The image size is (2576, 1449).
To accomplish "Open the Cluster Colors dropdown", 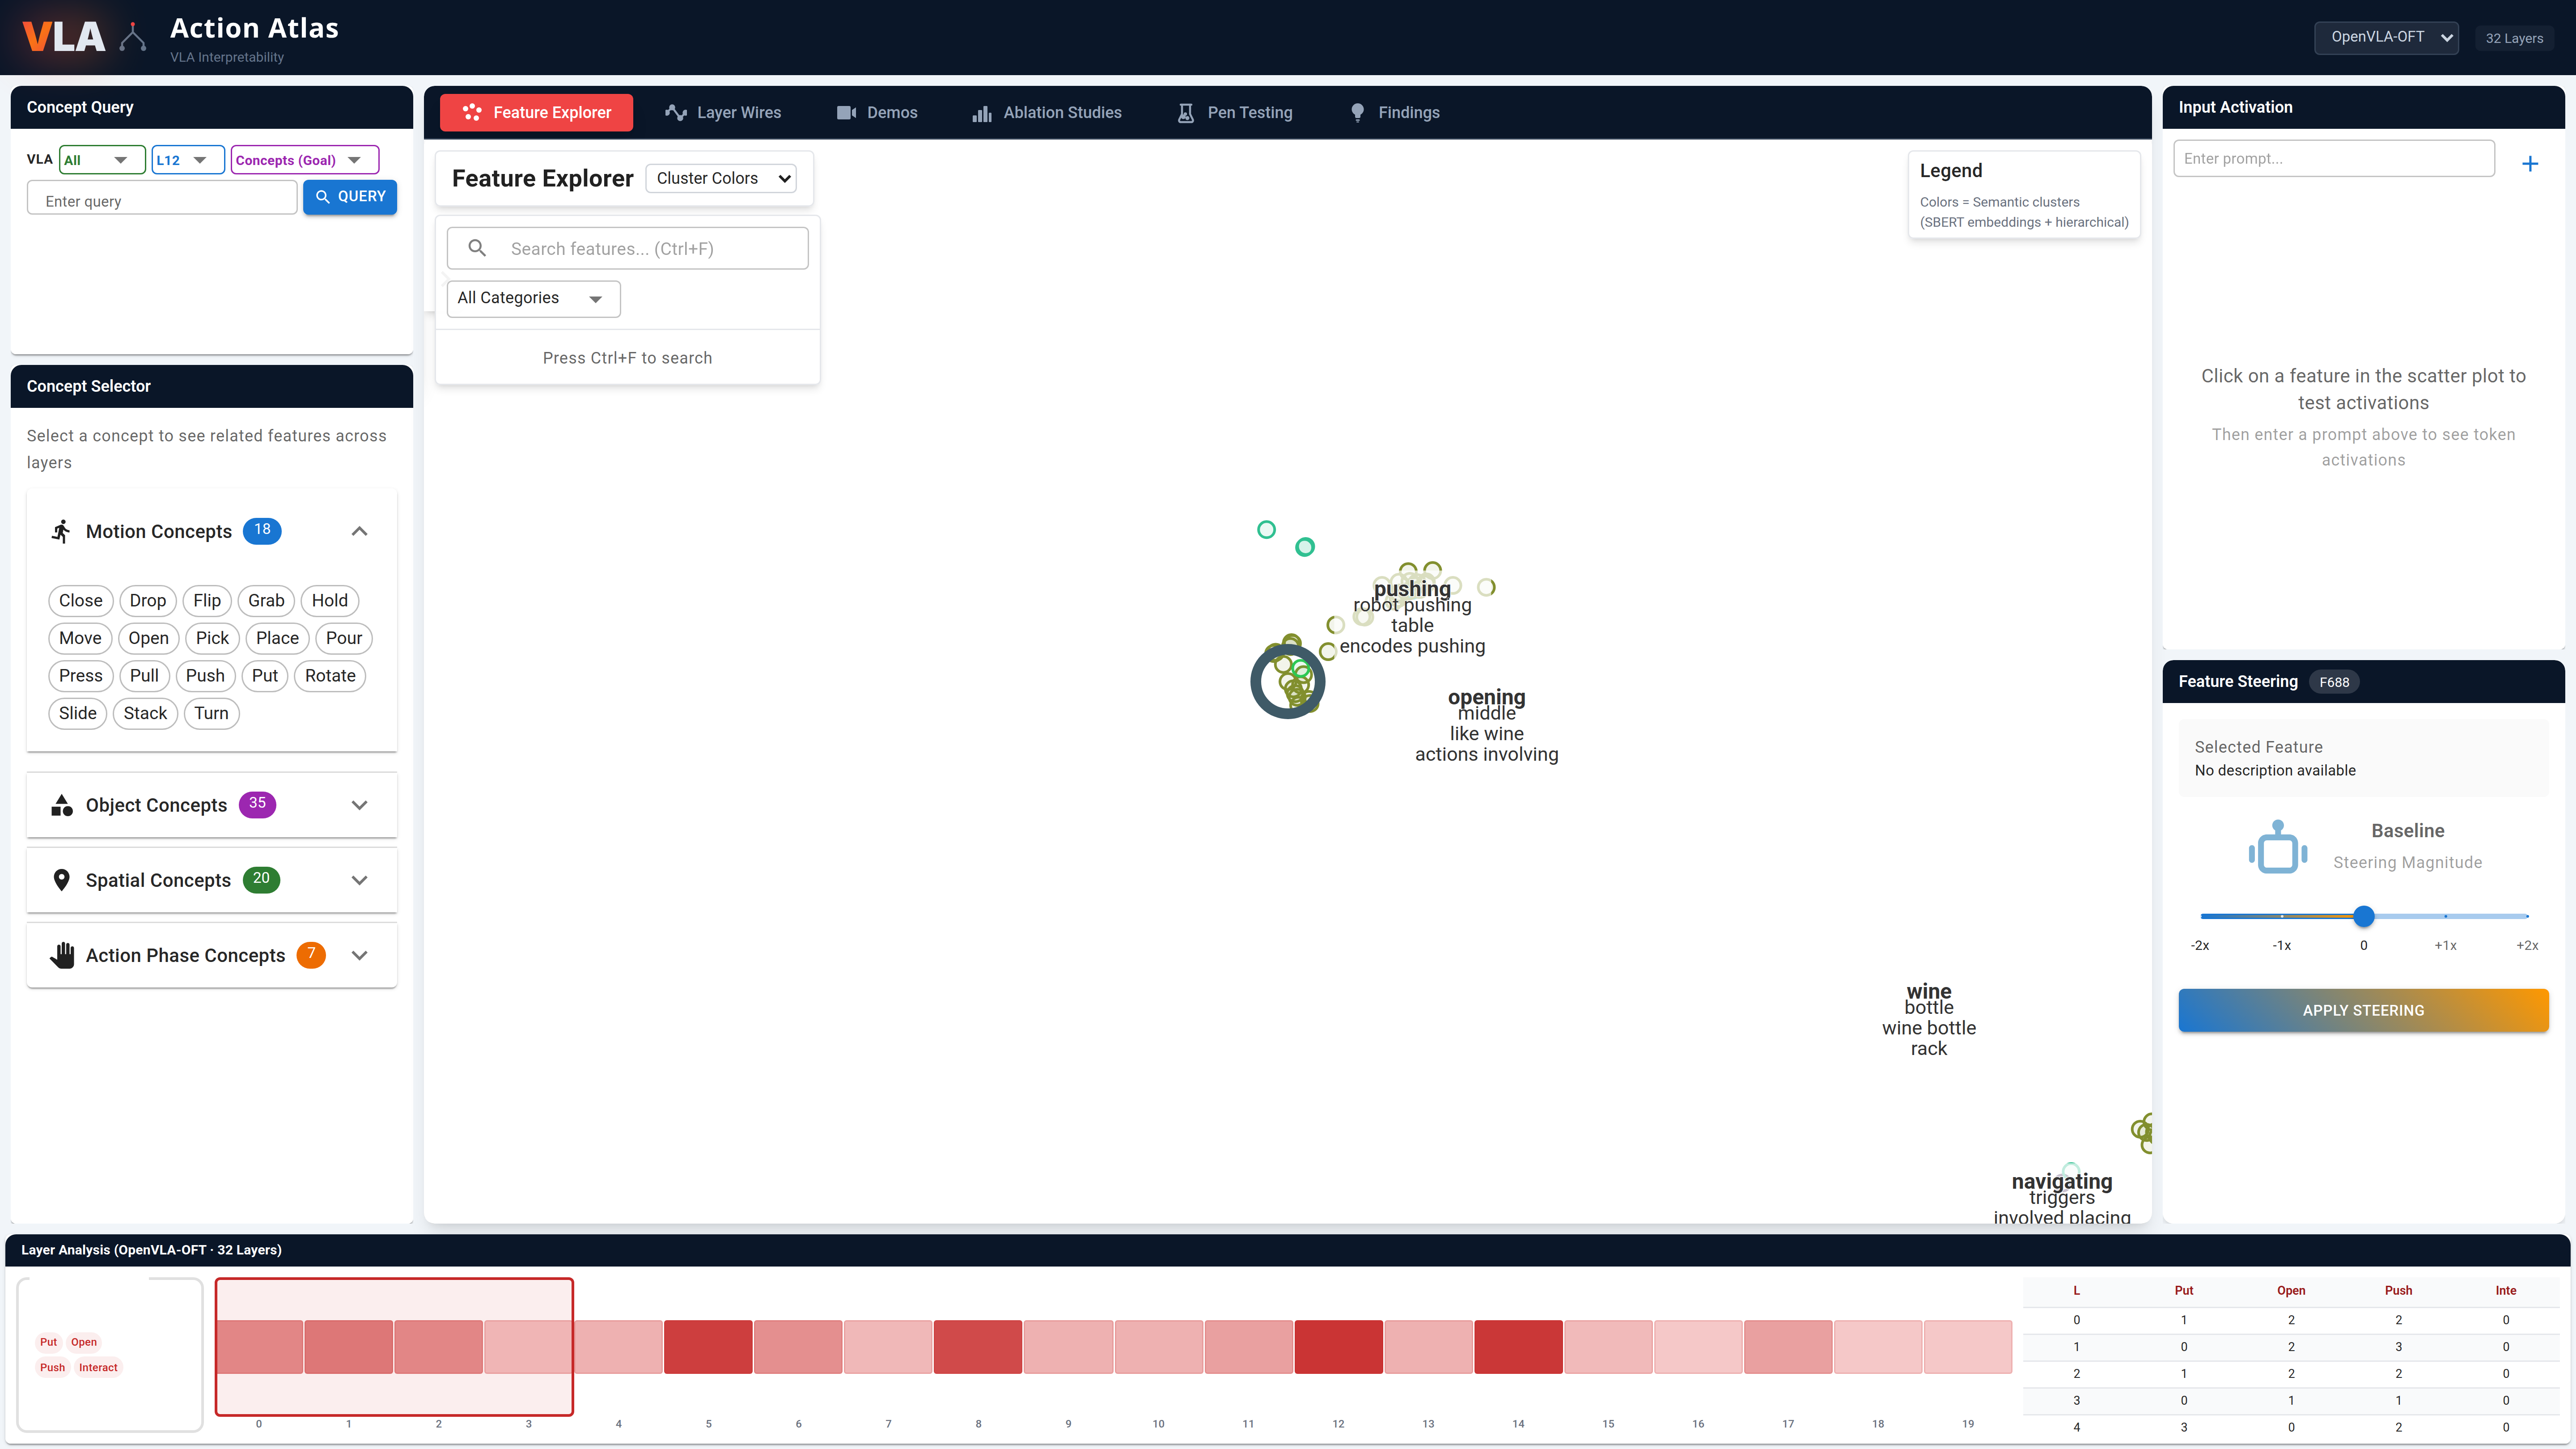I will [x=721, y=178].
